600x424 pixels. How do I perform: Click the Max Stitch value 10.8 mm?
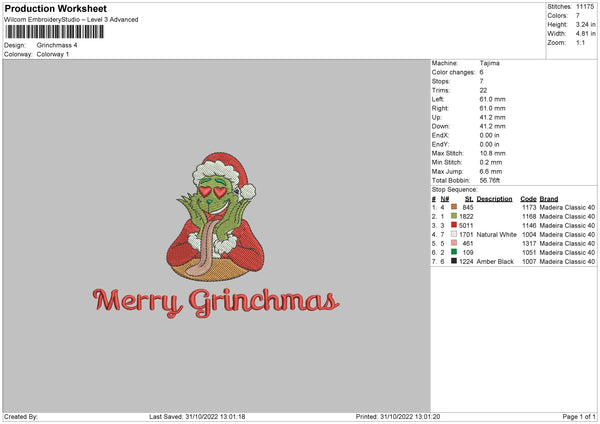point(492,153)
